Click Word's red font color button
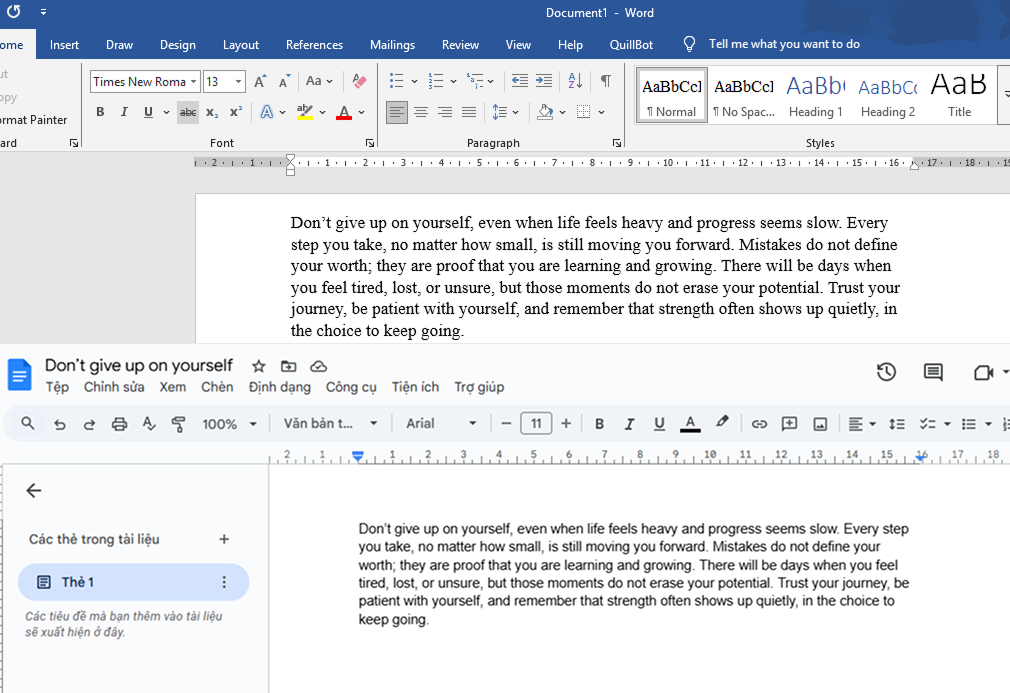Viewport: 1010px width, 693px height. click(344, 112)
